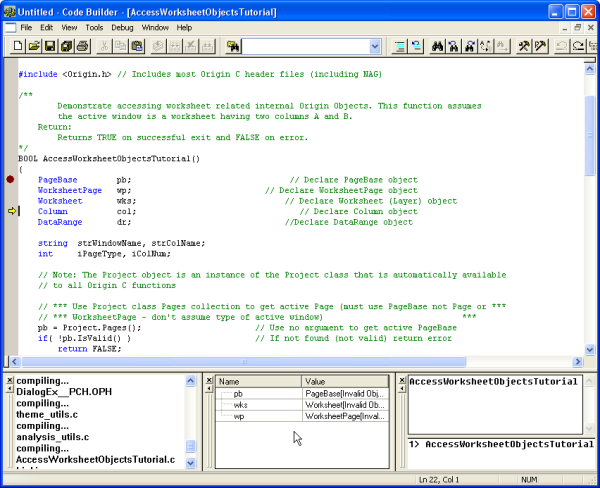Print the code using the printer icon

(x=81, y=46)
